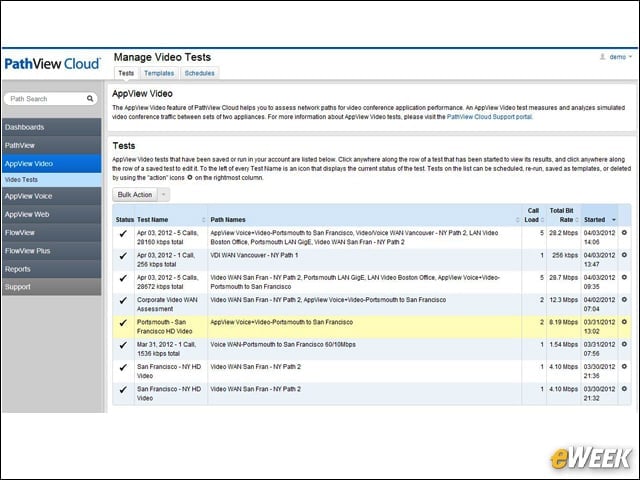This screenshot has height=480, width=640.
Task: Select Dashboards in the sidebar
Action: [x=51, y=127]
